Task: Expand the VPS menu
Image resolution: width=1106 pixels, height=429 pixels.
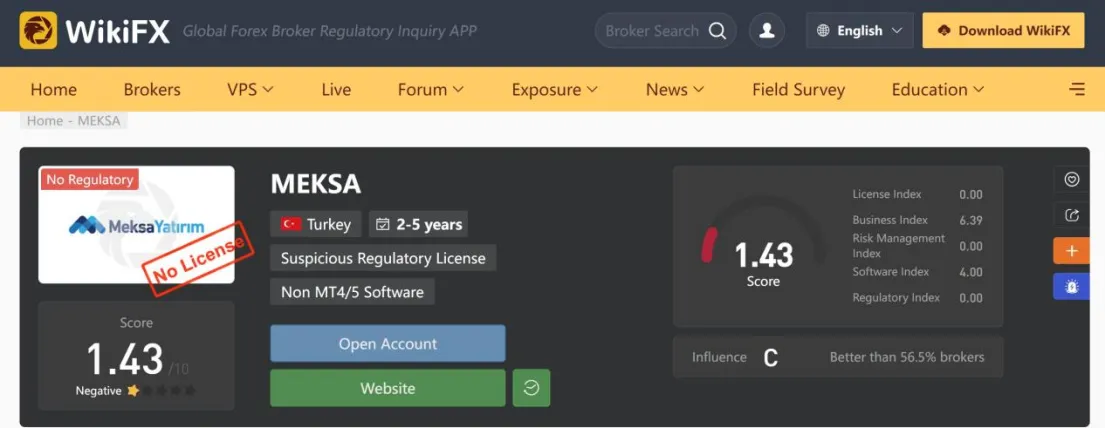Action: (250, 90)
